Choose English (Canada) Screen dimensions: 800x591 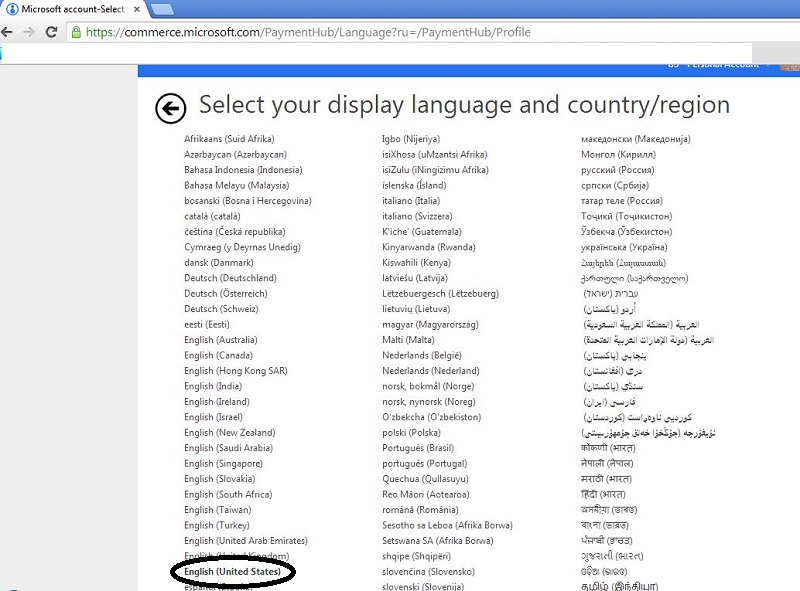pos(218,355)
